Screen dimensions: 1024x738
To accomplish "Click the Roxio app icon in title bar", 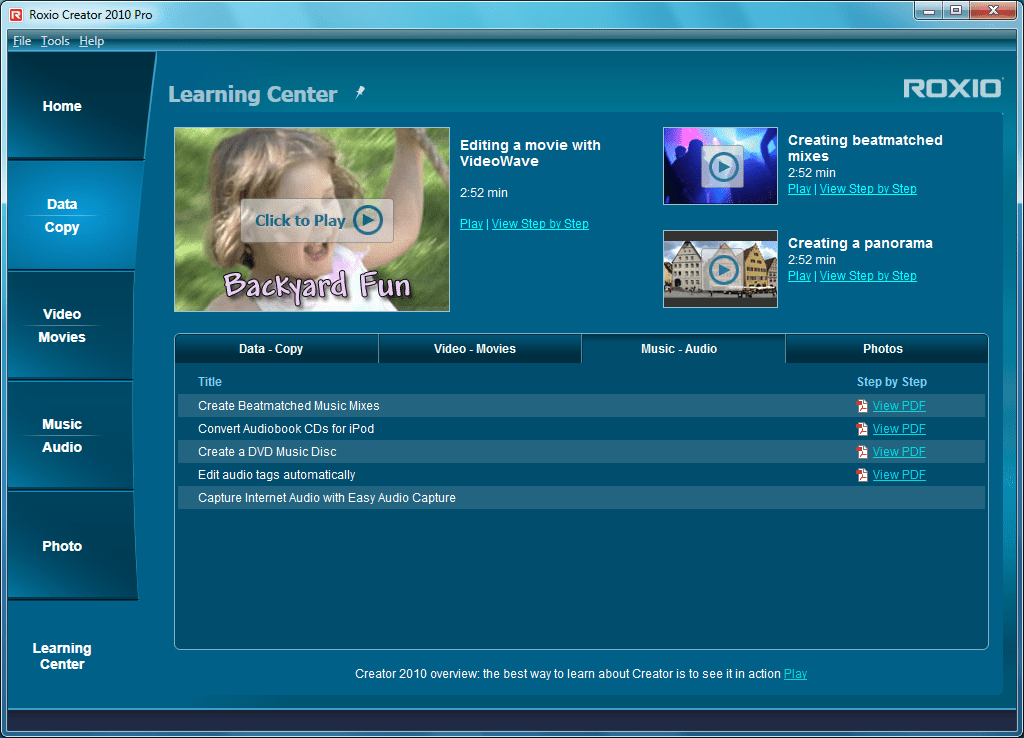I will pyautogui.click(x=16, y=14).
